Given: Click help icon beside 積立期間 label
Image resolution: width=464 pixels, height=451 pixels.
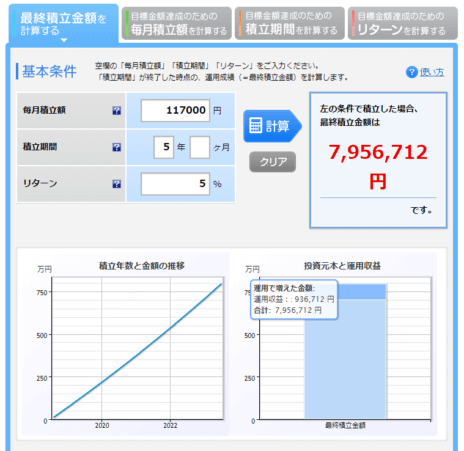Looking at the screenshot, I should (x=116, y=147).
